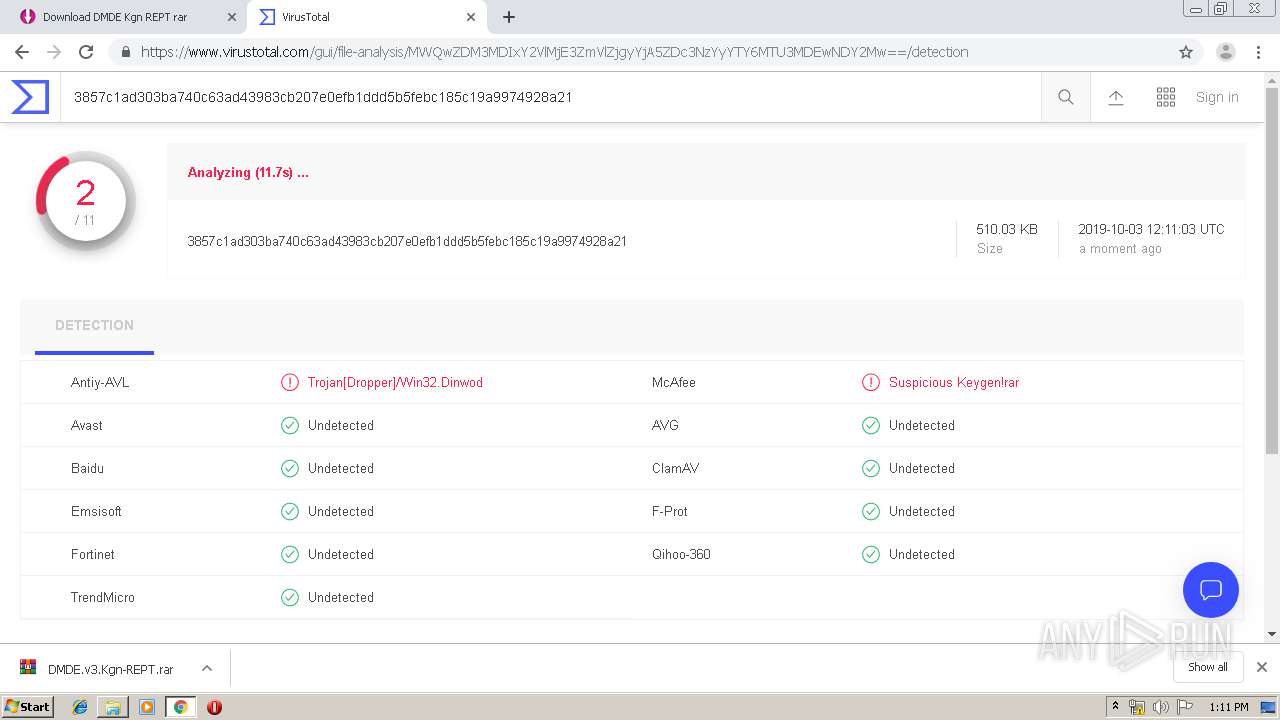Open the apps grid icon
Image resolution: width=1280 pixels, height=720 pixels.
(1166, 97)
